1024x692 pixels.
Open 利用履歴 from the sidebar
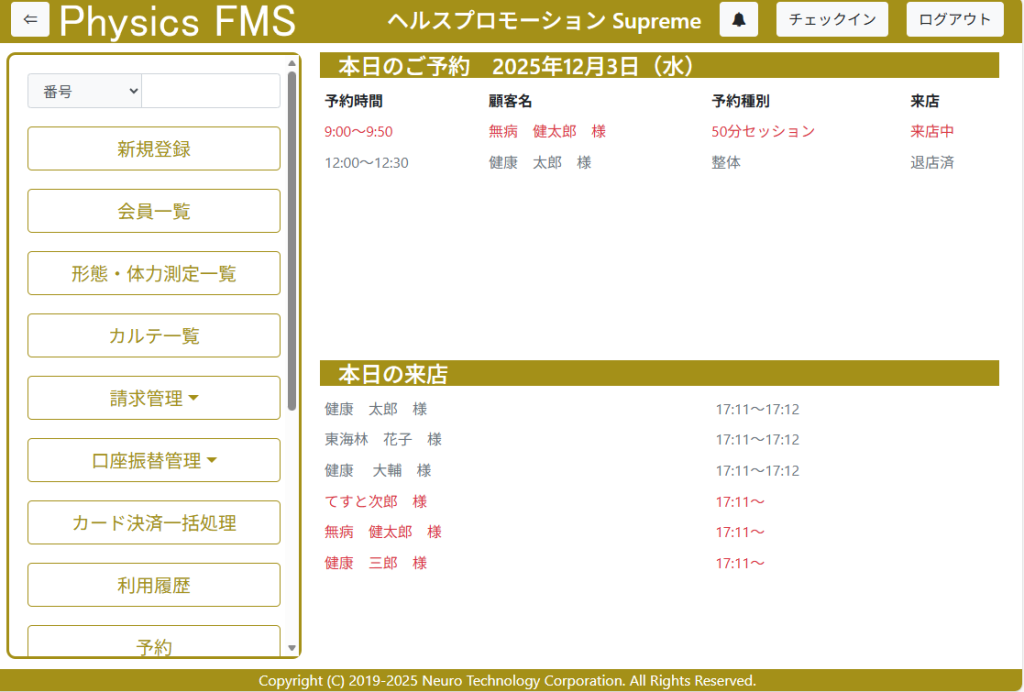coord(154,585)
